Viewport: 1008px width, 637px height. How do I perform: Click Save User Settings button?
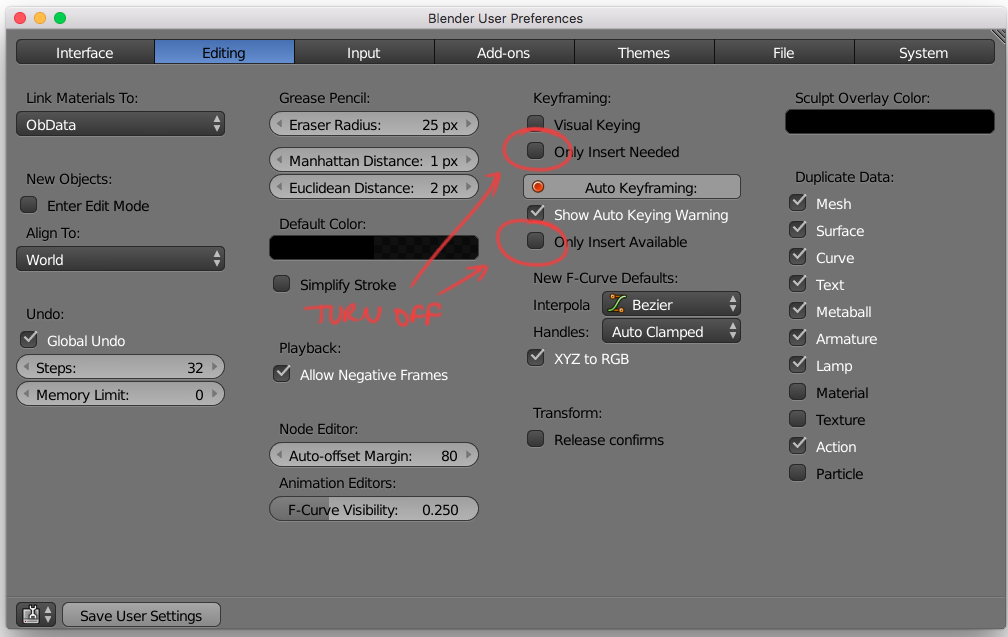141,615
